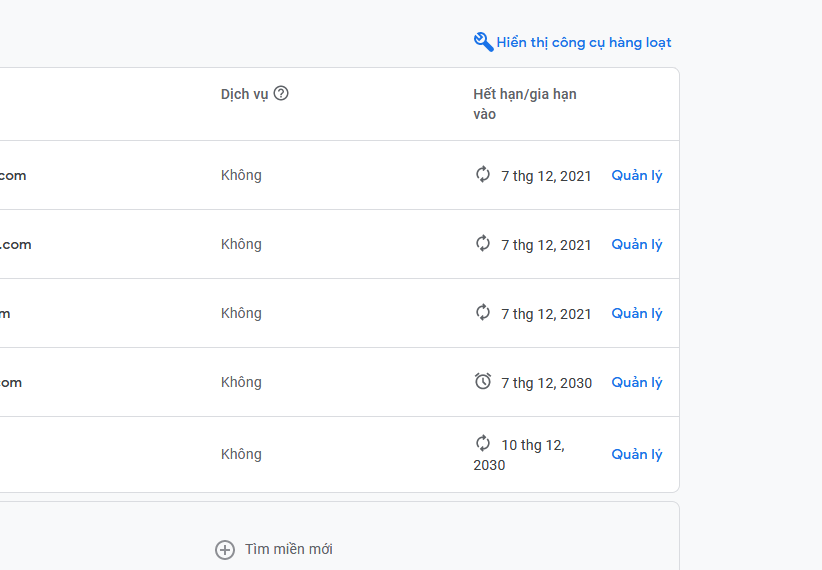Select the Tìm miền mới label

point(289,549)
